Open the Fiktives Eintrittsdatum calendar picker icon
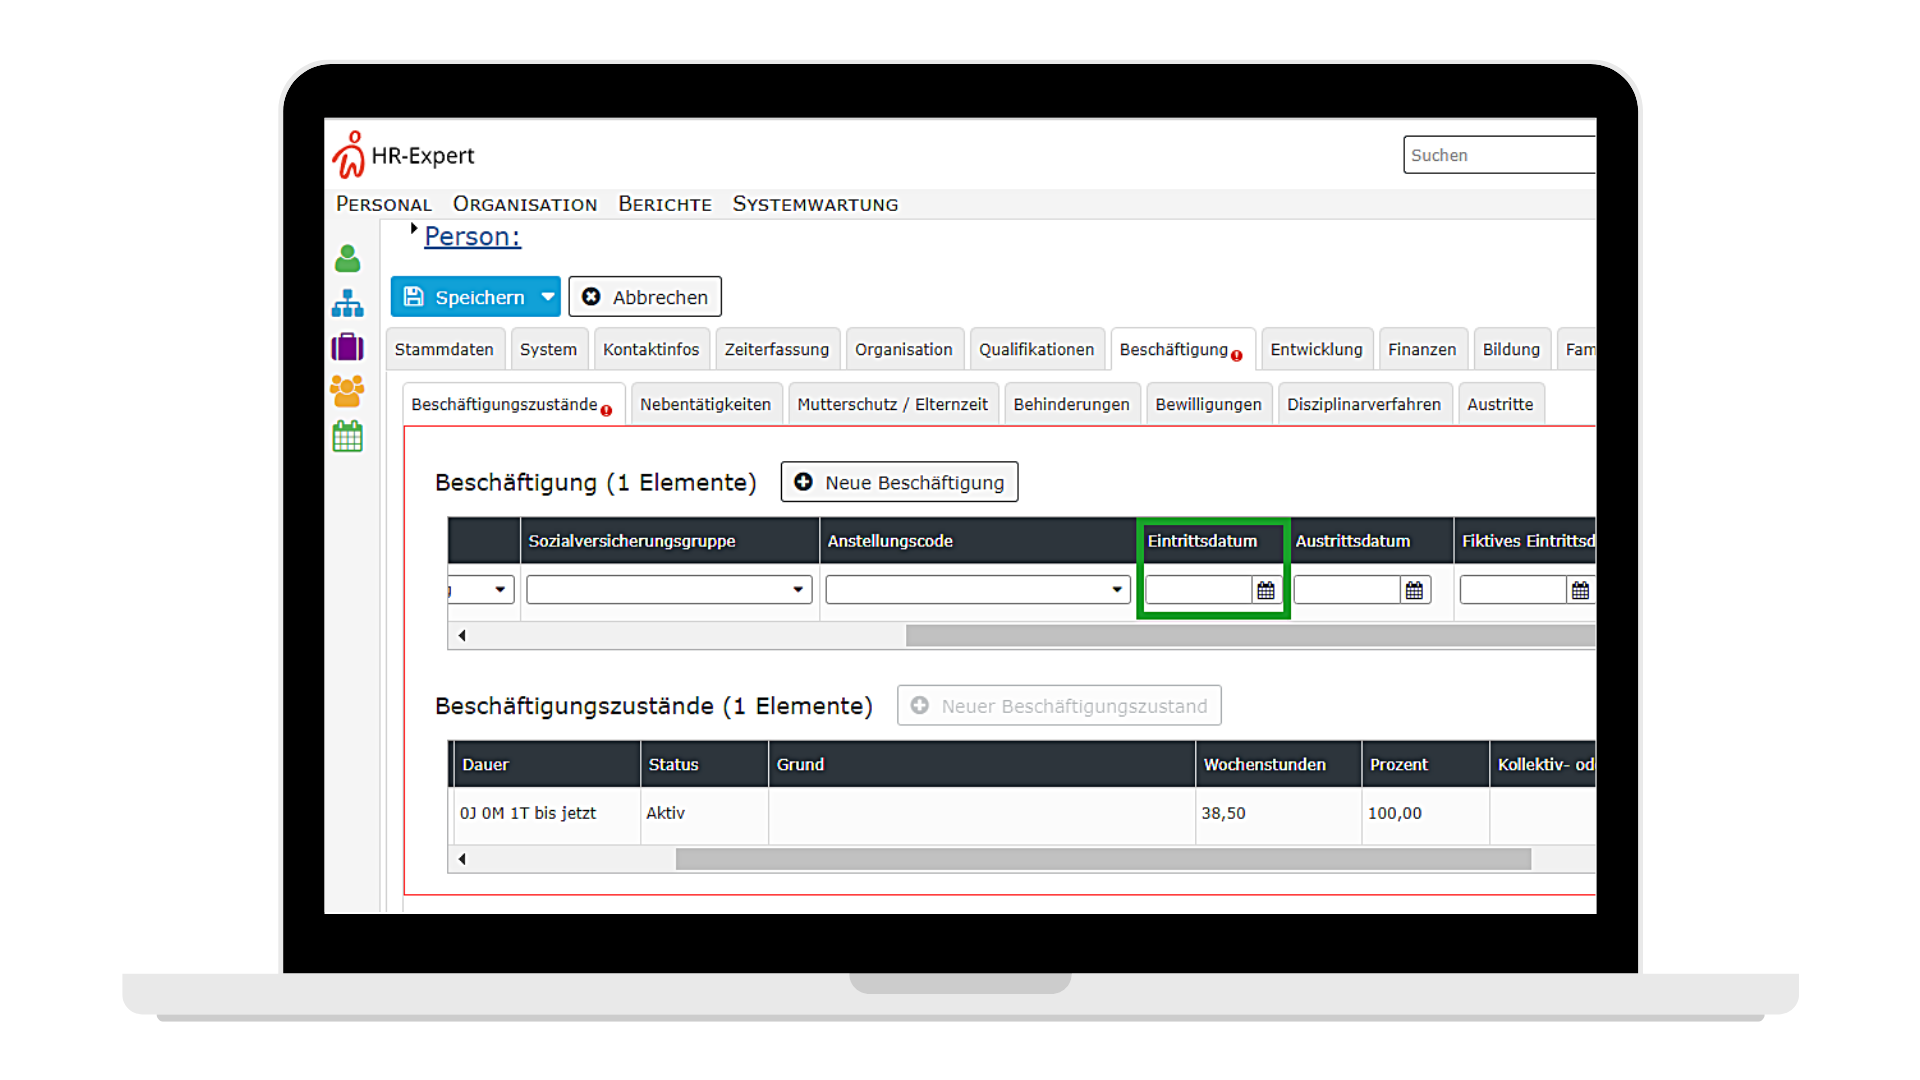 click(1580, 590)
